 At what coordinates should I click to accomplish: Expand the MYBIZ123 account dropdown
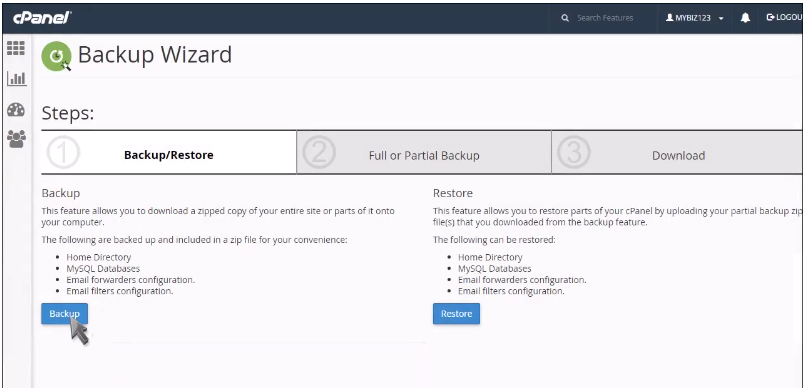(695, 18)
